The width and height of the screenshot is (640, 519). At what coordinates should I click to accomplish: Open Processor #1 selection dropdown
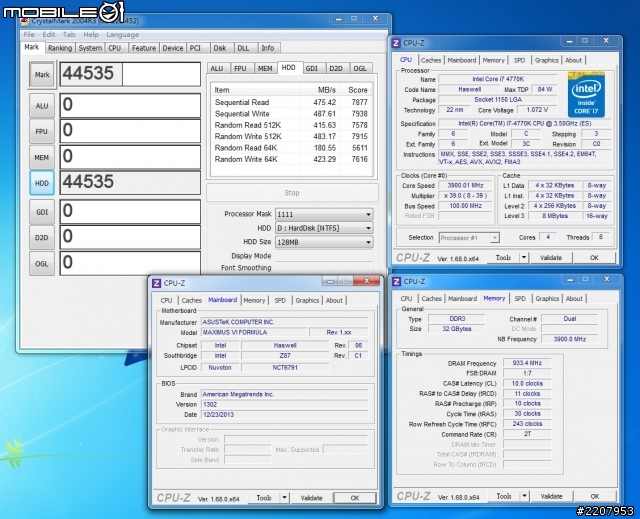click(469, 238)
